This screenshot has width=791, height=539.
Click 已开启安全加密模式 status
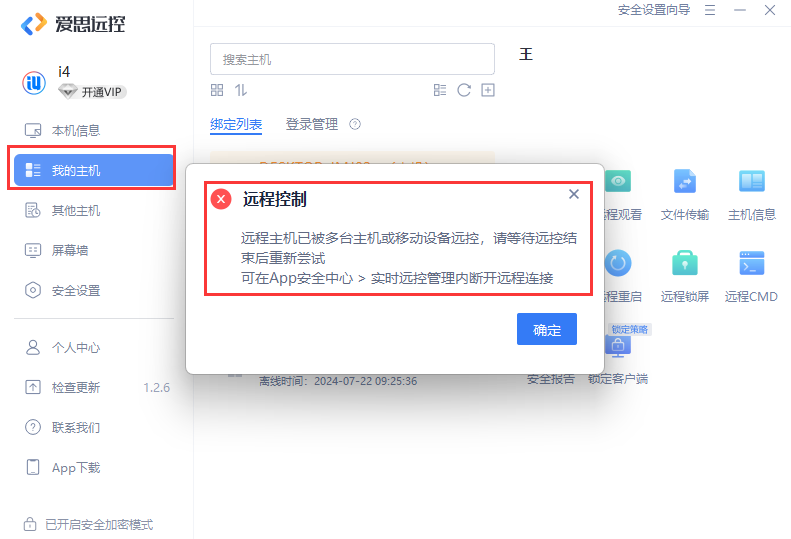[88, 524]
